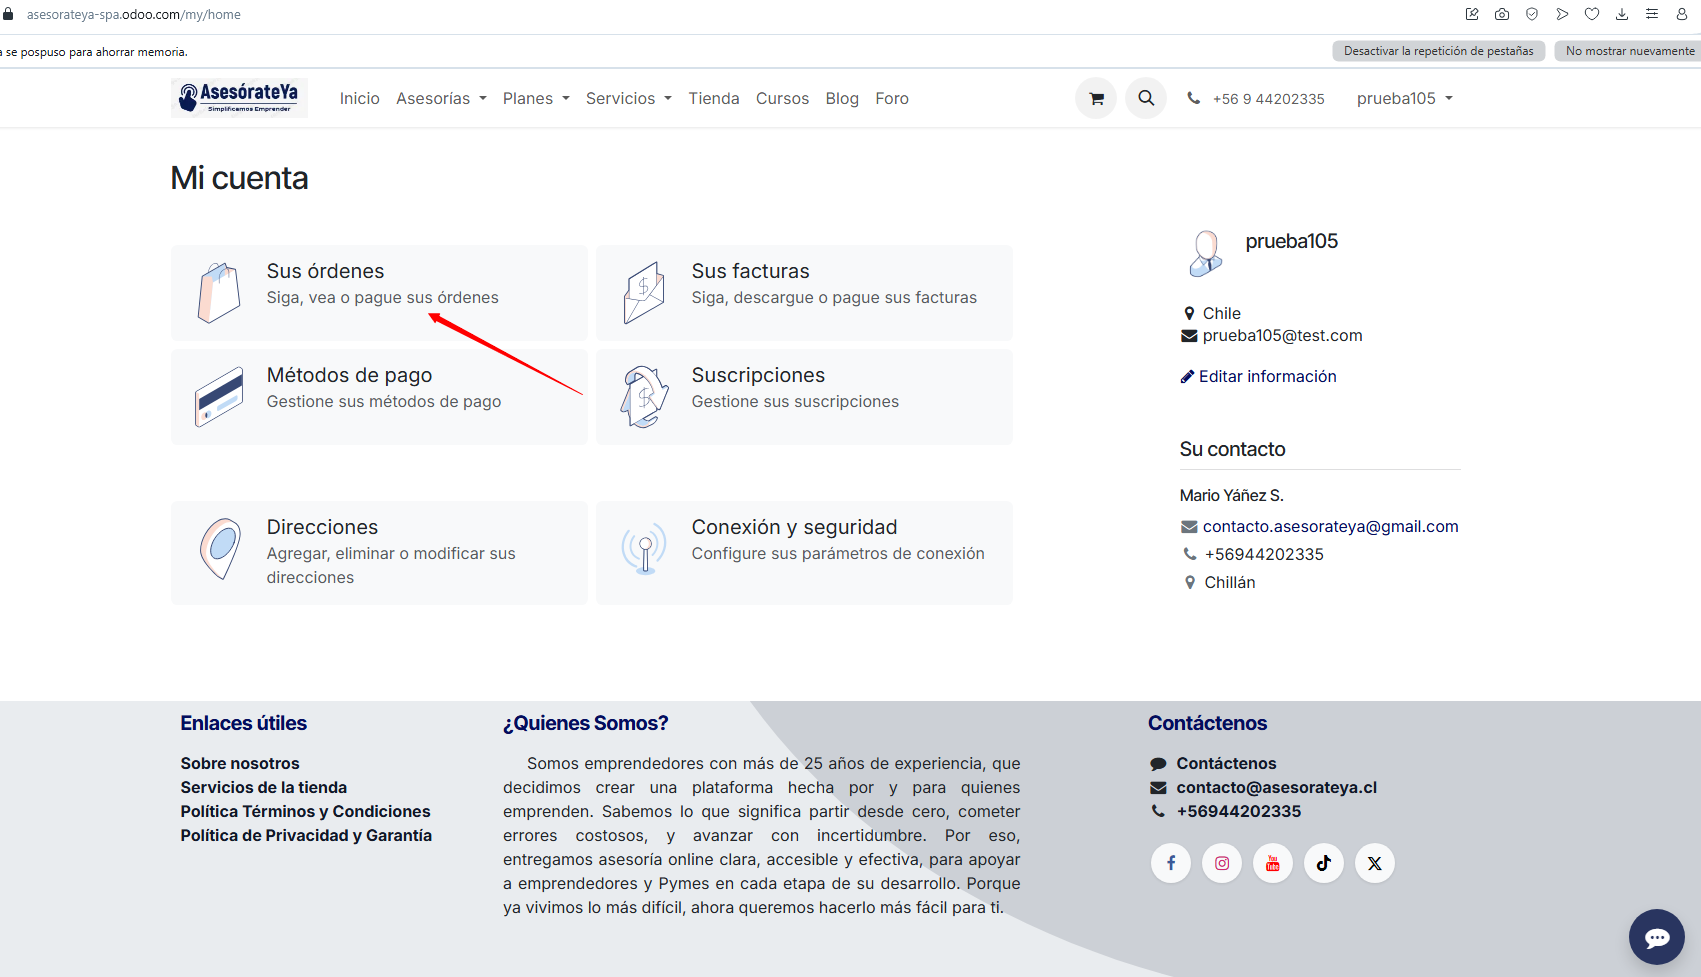Screen dimensions: 1701x977
Task: Open the TikTok profile icon
Action: coord(1323,863)
